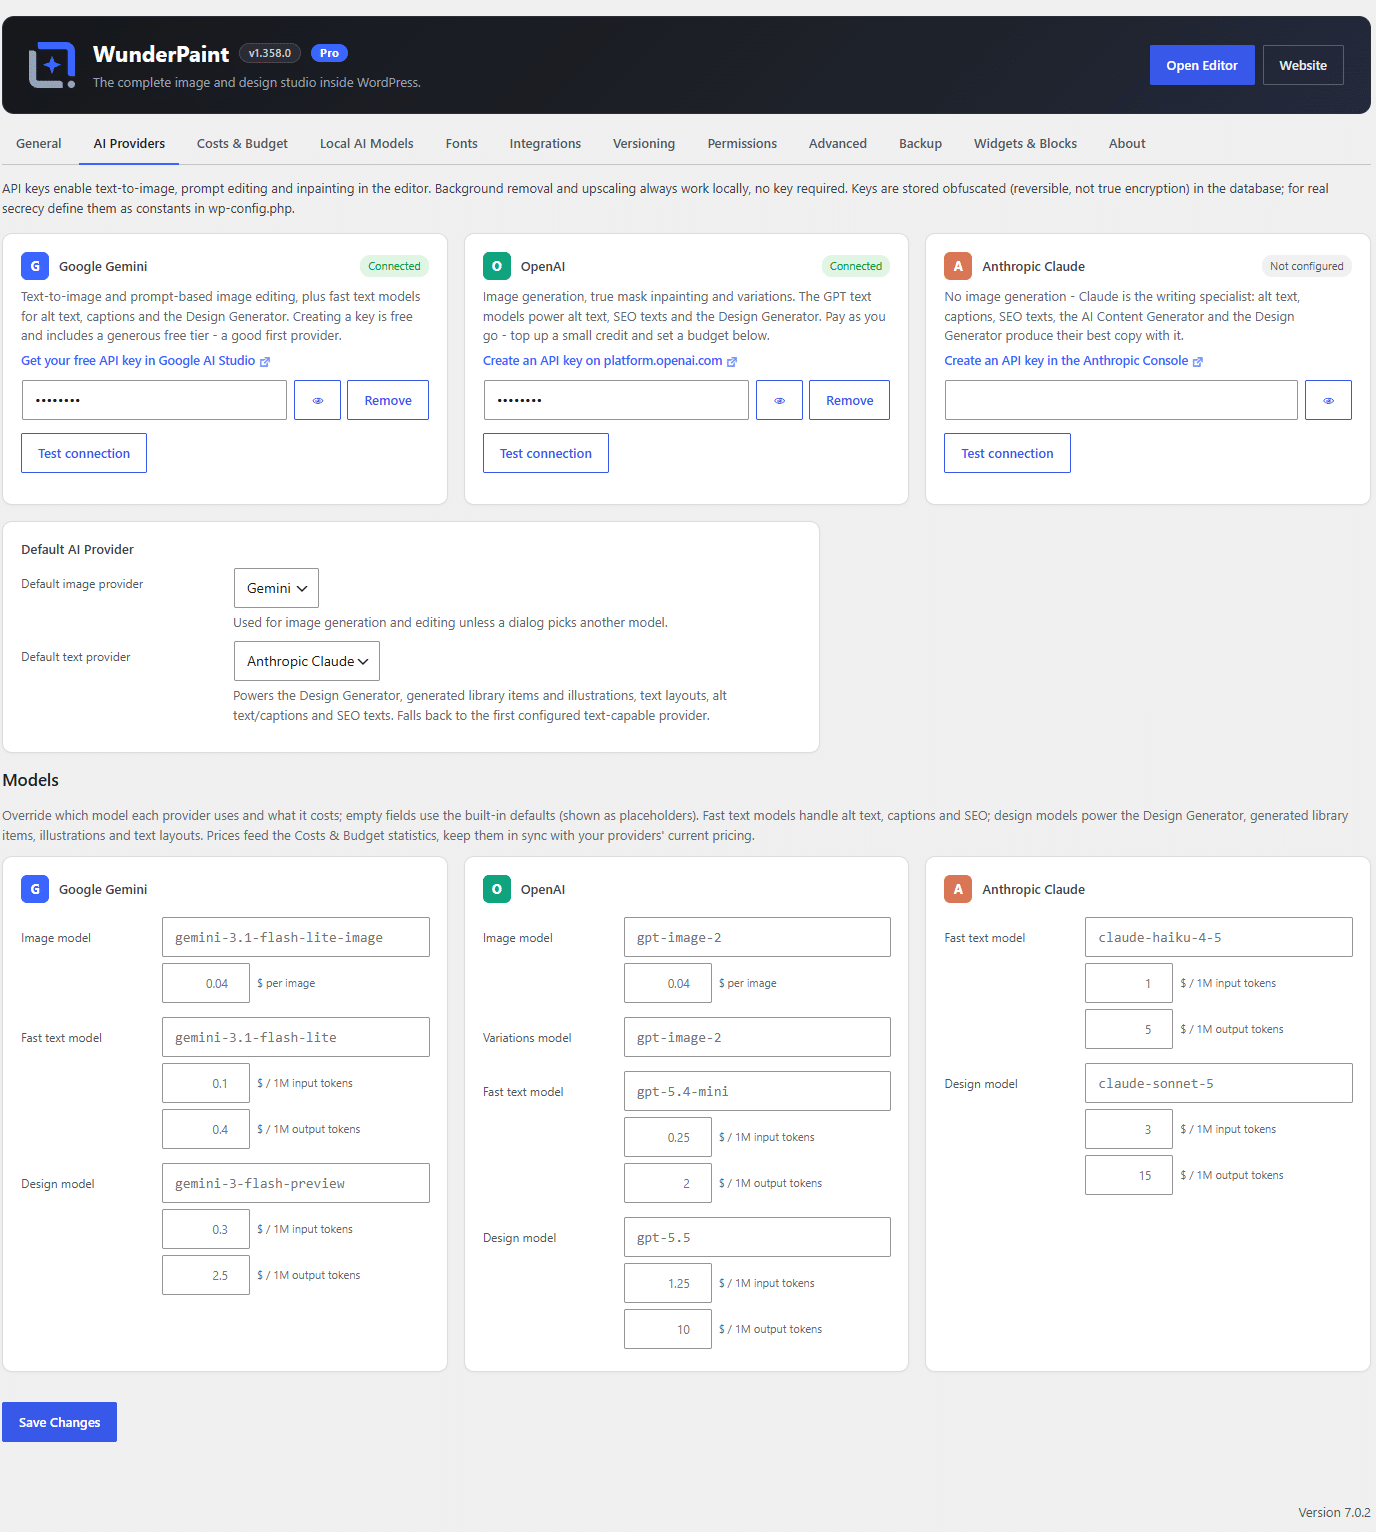This screenshot has height=1532, width=1376.
Task: Click the v1.358.0 version badge
Action: [x=270, y=53]
